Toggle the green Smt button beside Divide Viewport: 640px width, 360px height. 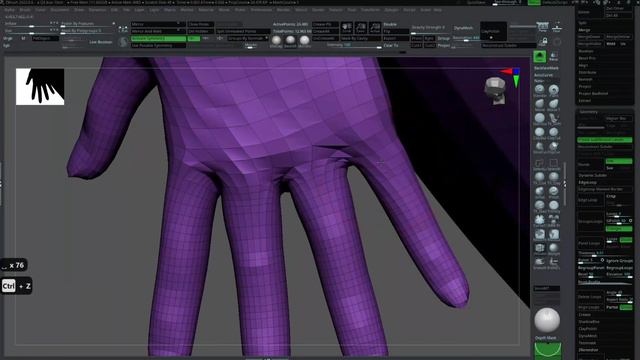(x=619, y=161)
